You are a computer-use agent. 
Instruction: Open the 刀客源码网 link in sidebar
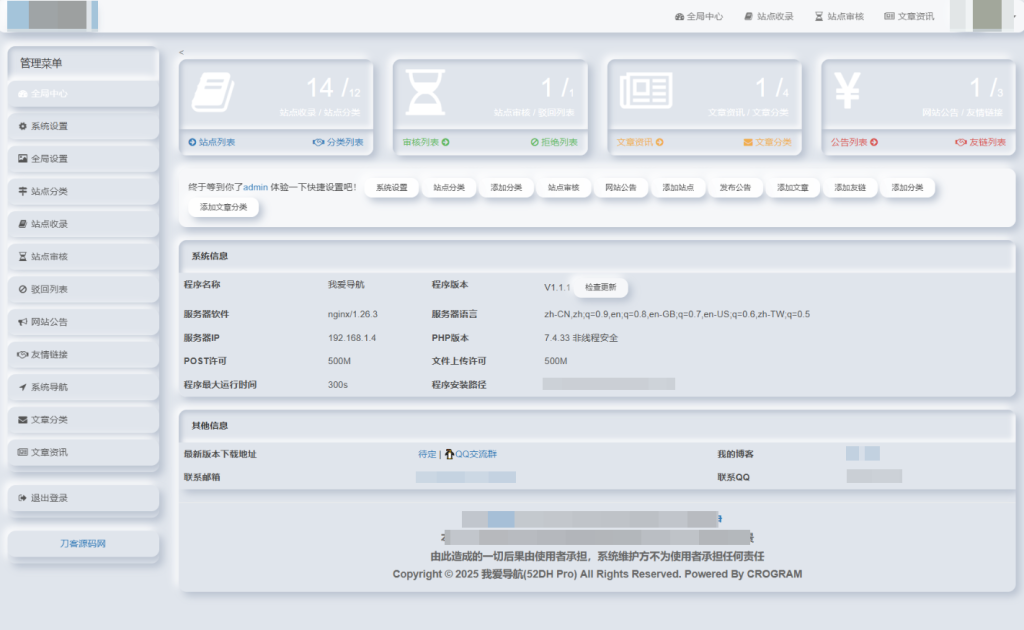click(x=82, y=545)
